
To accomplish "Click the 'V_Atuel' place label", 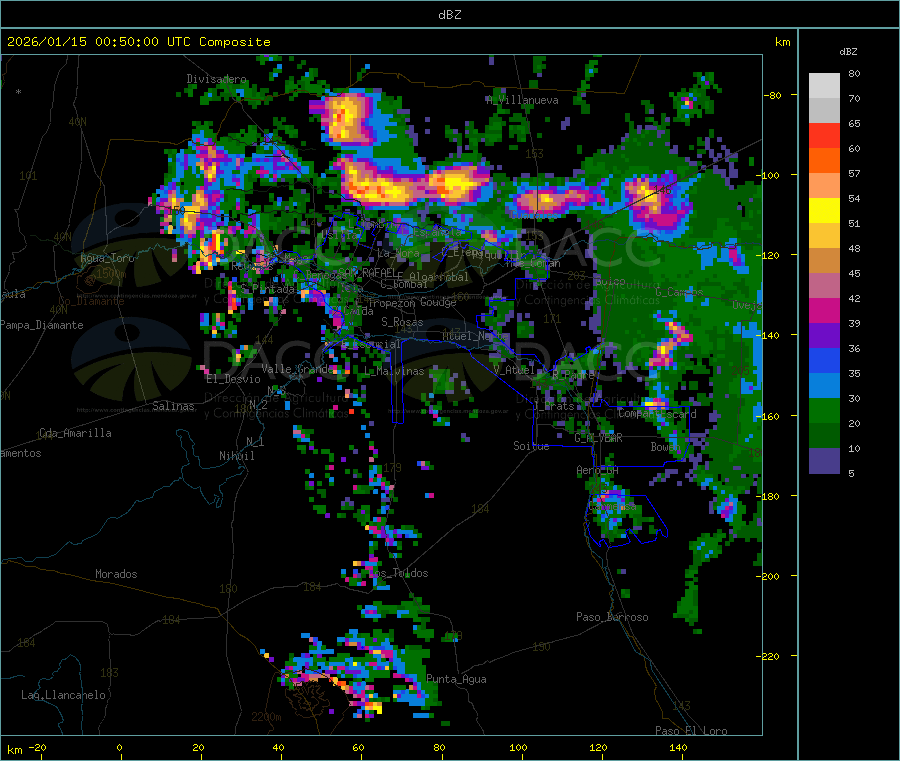I will coord(514,370).
